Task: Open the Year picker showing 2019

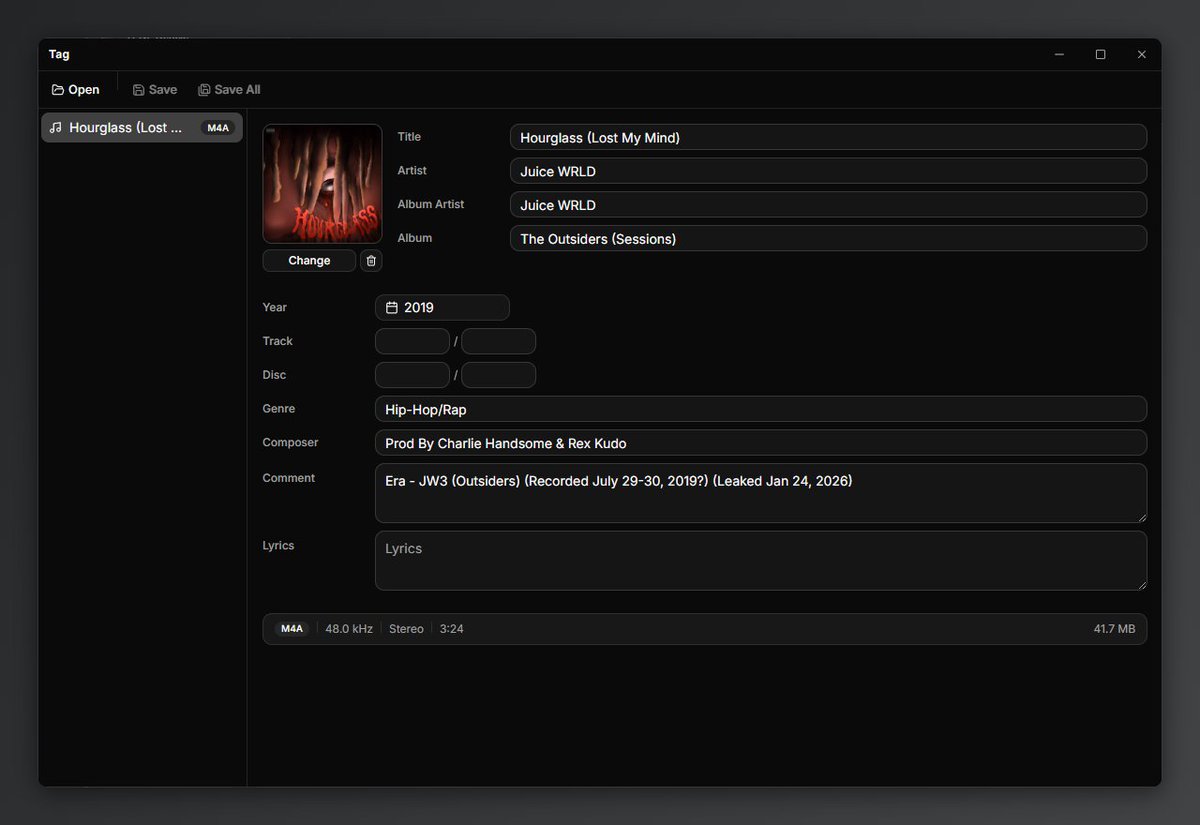Action: 442,308
